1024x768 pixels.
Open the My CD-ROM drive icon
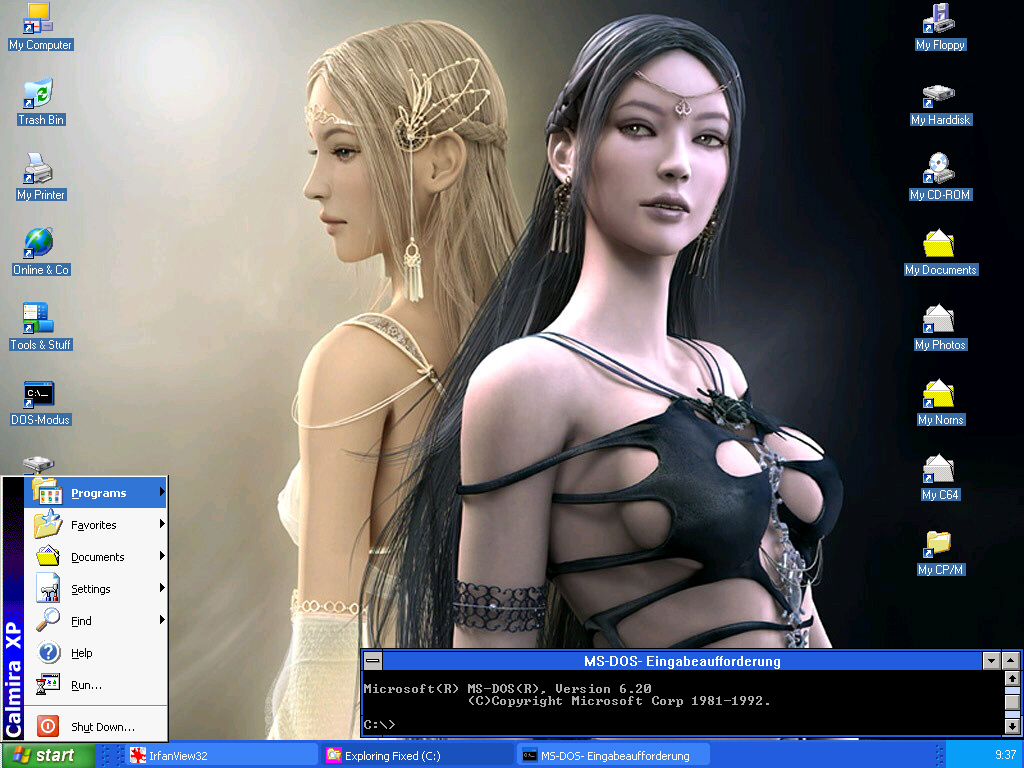(x=939, y=170)
